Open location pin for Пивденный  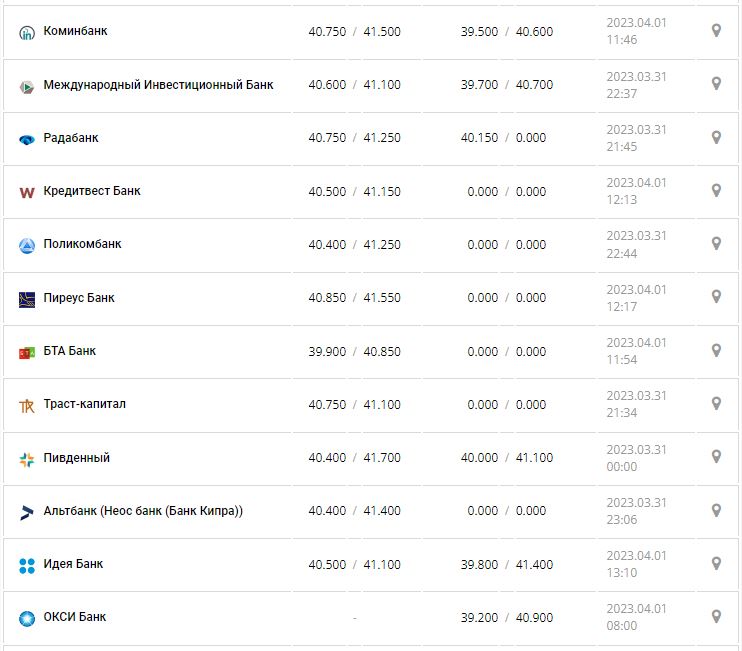(716, 457)
